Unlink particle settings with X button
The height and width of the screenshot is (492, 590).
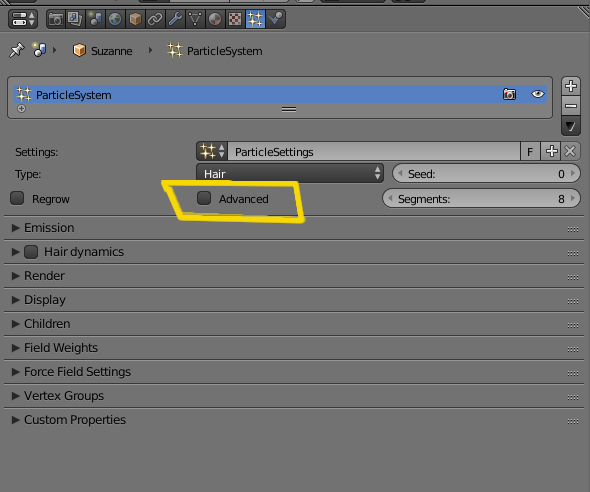570,152
